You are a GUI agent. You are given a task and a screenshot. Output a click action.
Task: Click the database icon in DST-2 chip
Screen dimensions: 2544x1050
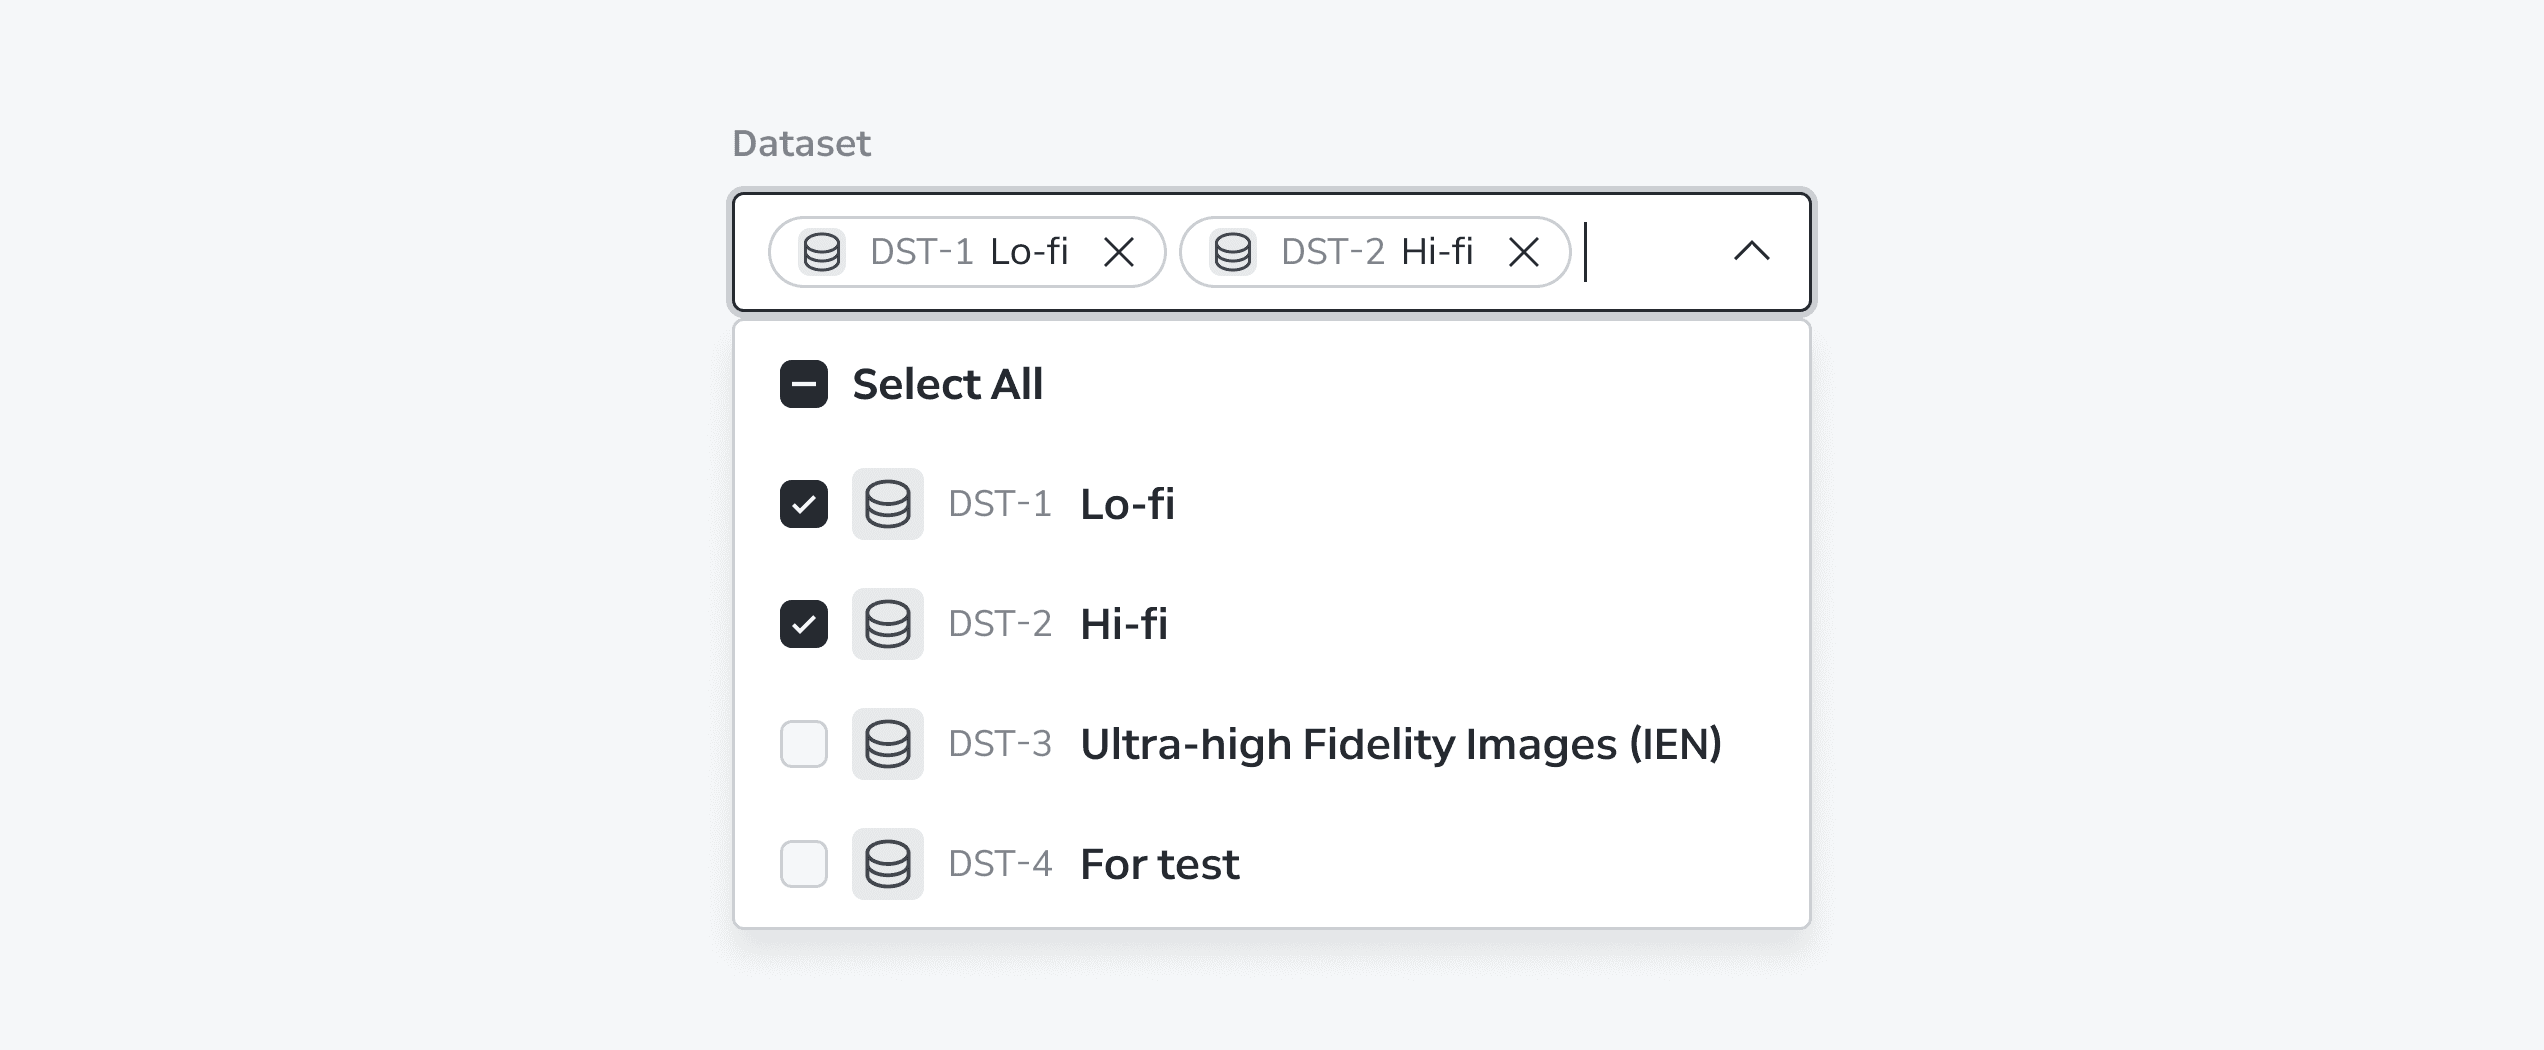1233,252
